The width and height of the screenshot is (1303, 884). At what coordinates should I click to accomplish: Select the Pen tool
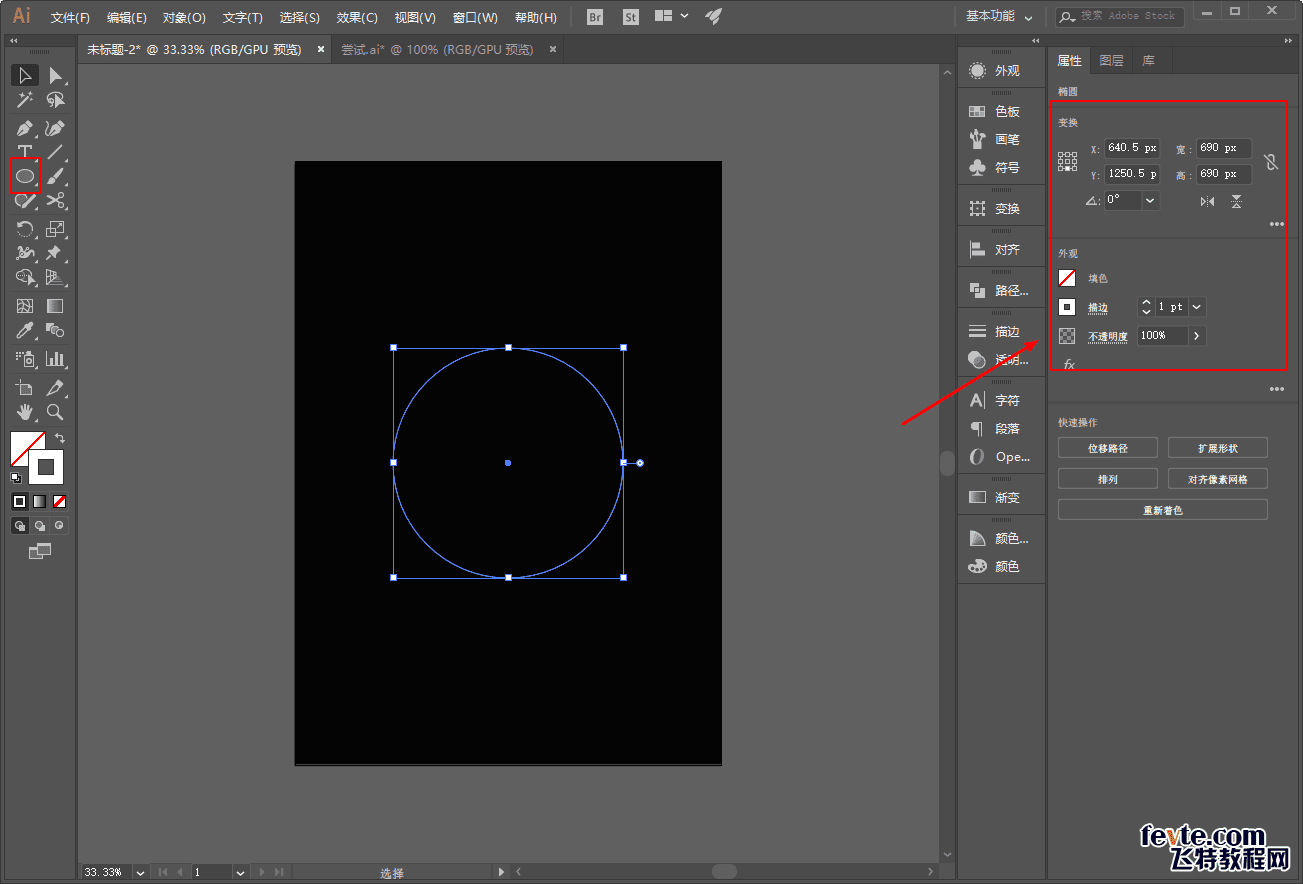pyautogui.click(x=25, y=128)
